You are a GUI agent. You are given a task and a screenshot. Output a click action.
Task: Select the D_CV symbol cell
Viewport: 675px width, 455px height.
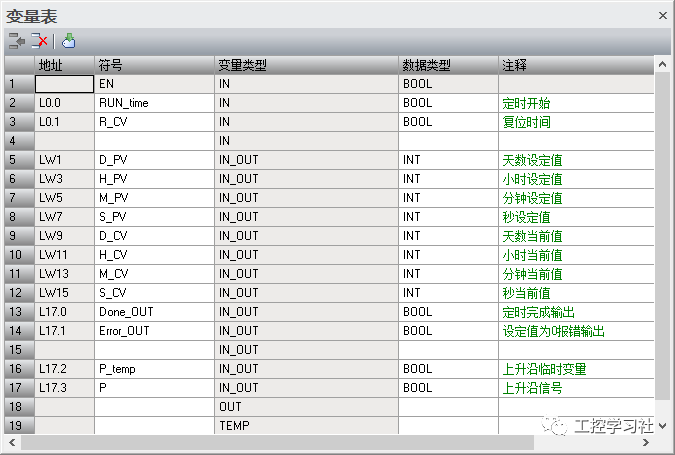[155, 236]
